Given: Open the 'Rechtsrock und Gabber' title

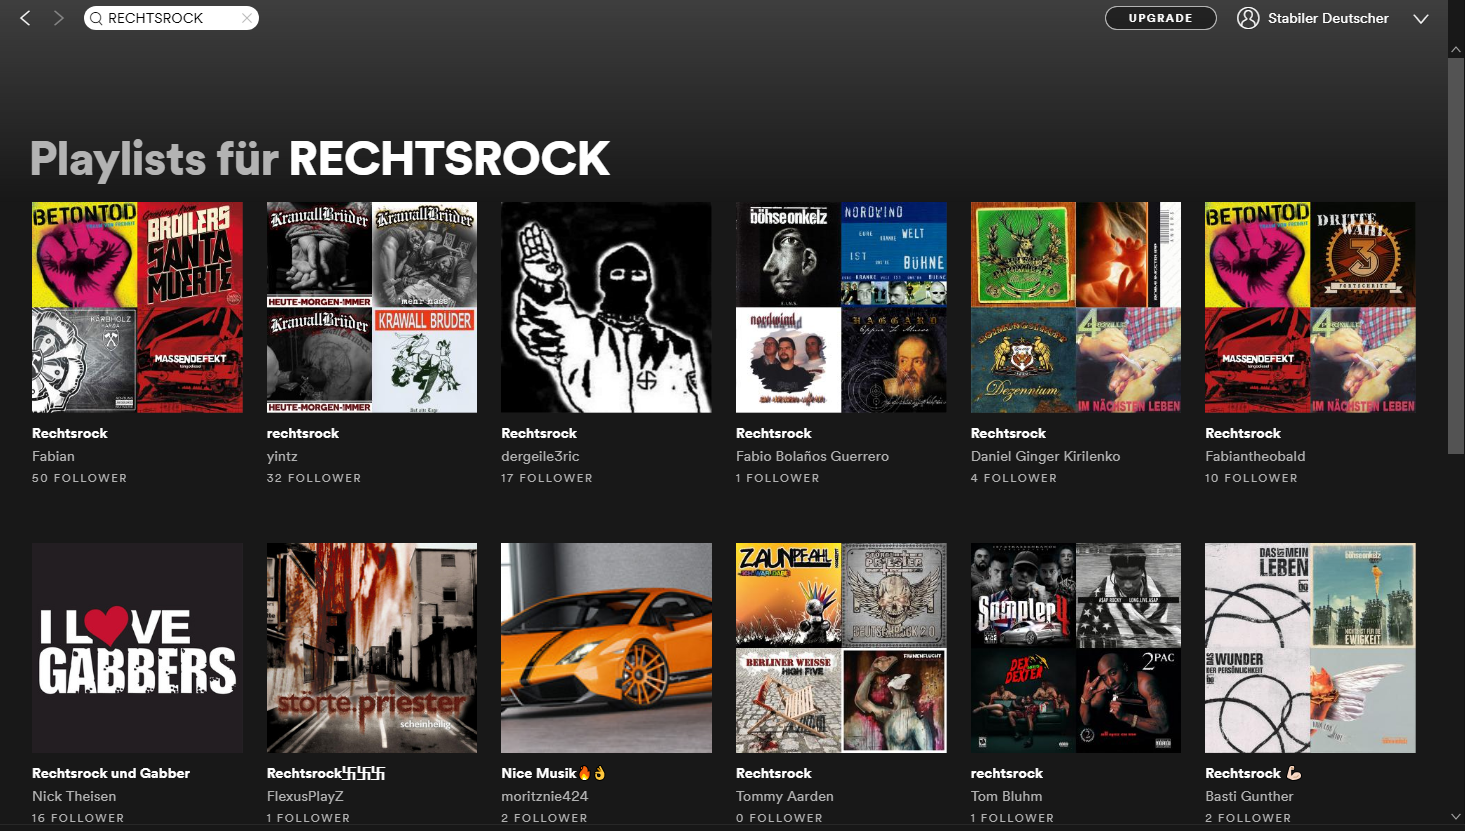Looking at the screenshot, I should tap(111, 773).
